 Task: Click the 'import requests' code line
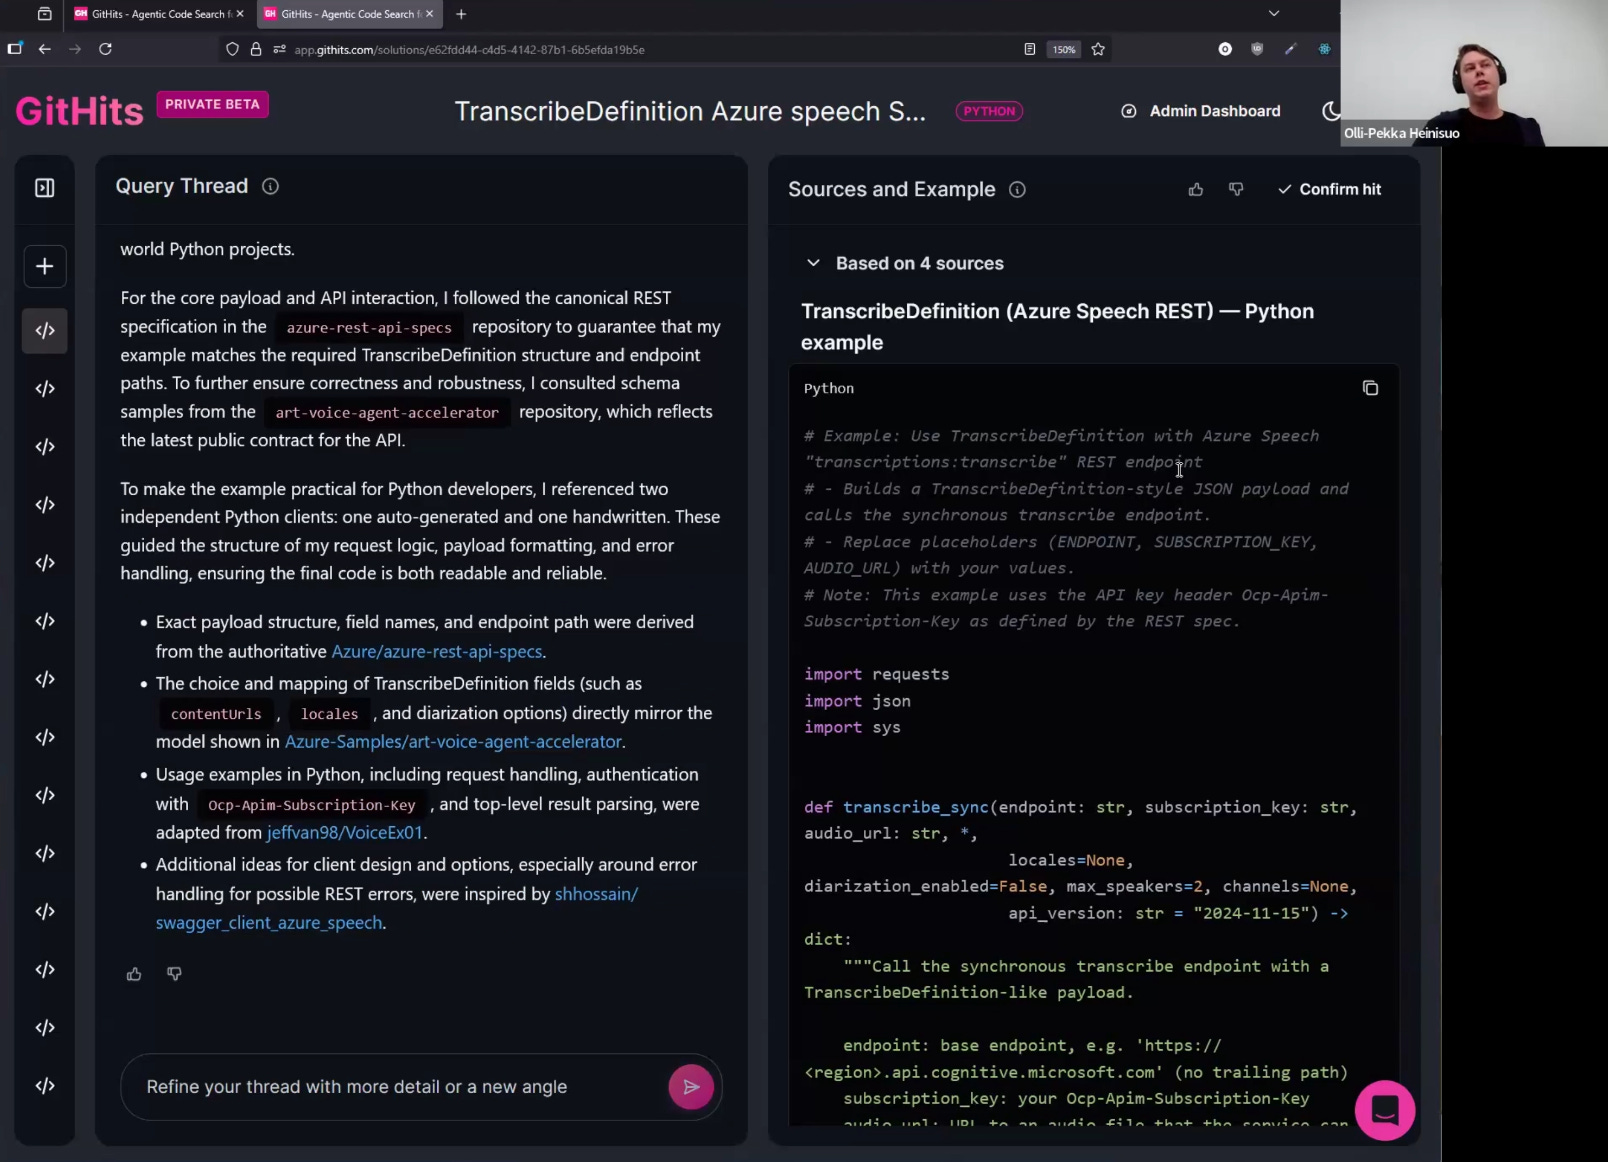(x=877, y=674)
